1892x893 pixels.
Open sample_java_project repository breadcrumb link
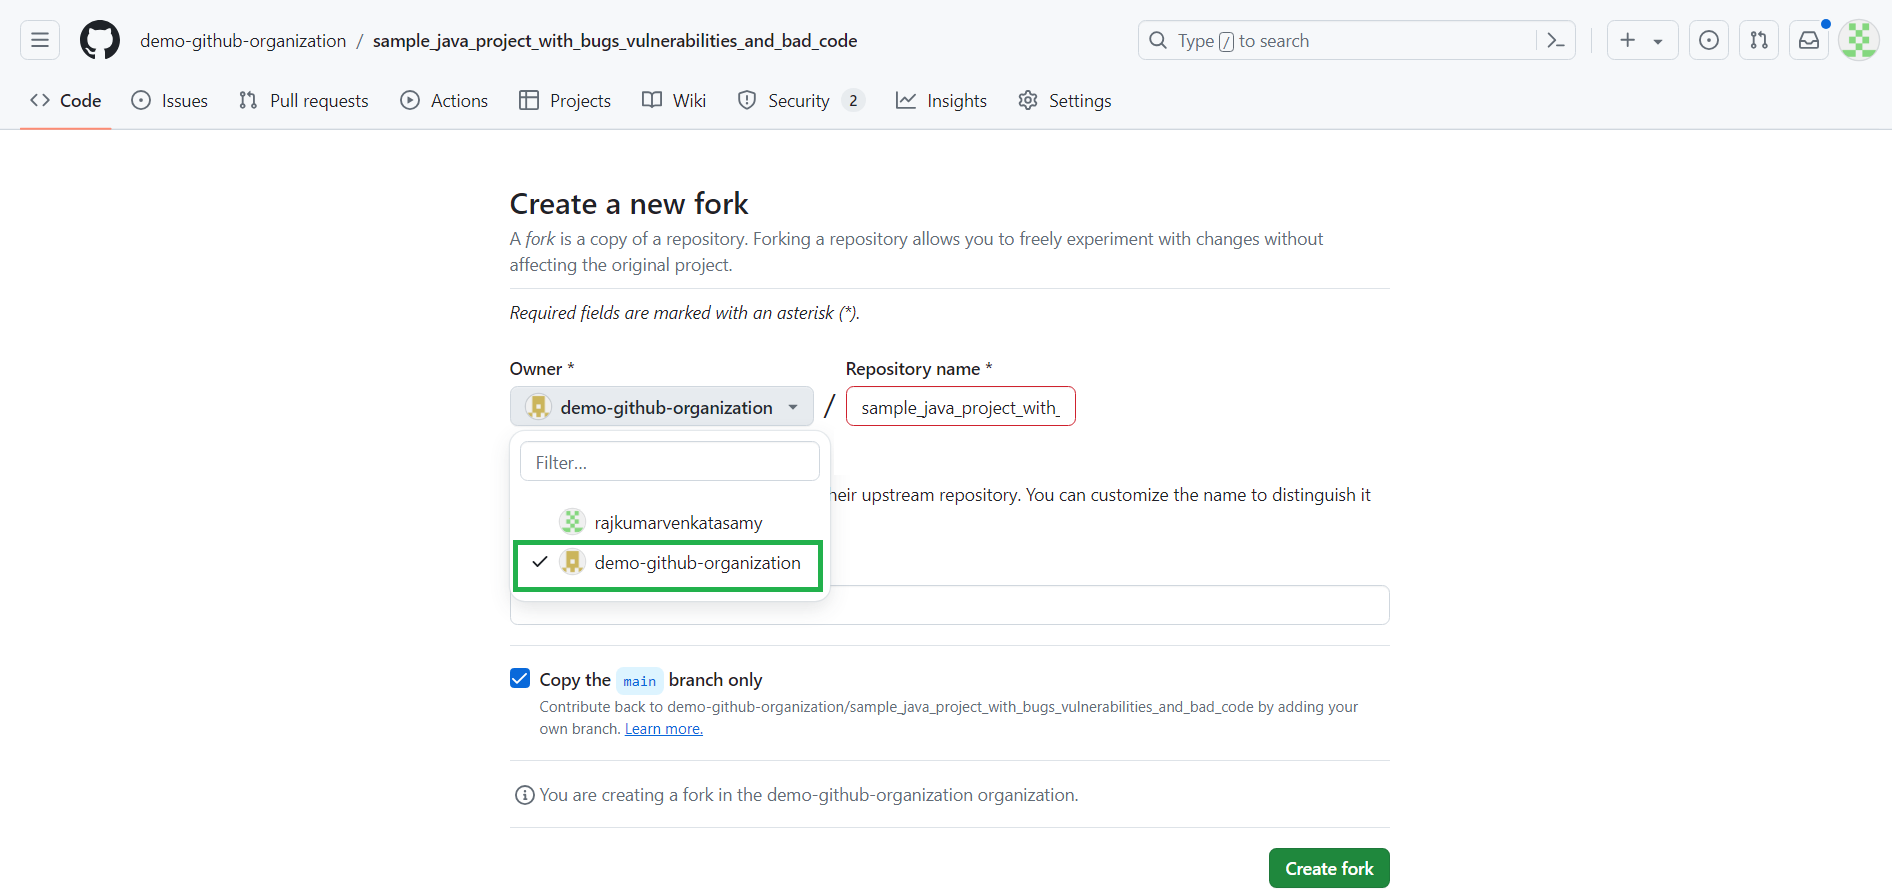pyautogui.click(x=615, y=40)
